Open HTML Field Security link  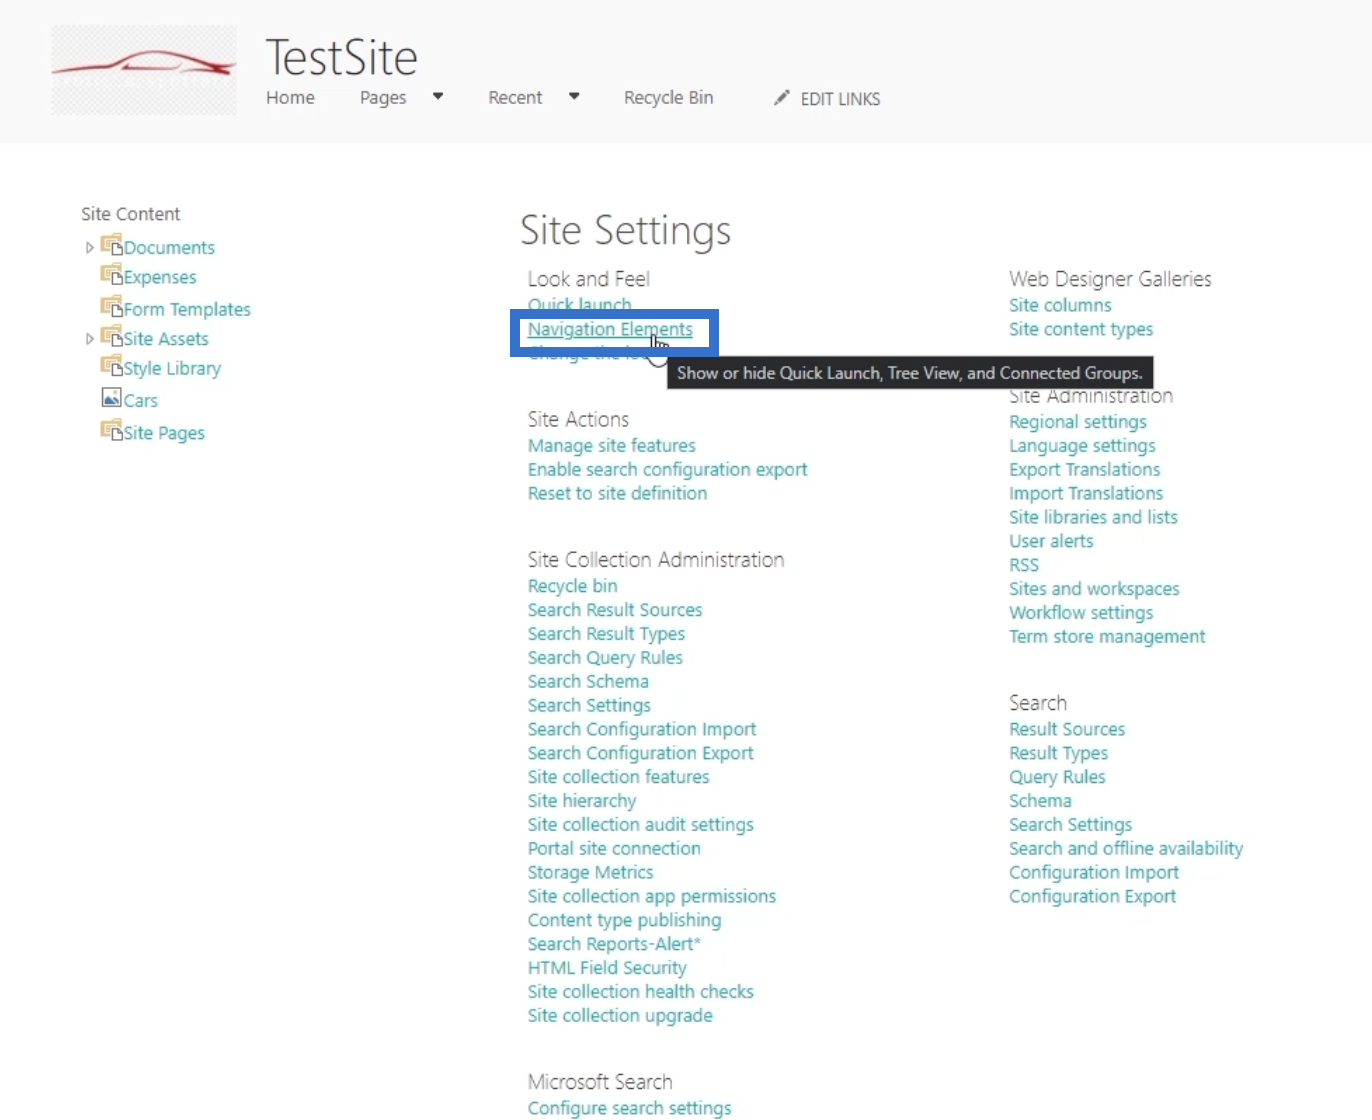608,968
